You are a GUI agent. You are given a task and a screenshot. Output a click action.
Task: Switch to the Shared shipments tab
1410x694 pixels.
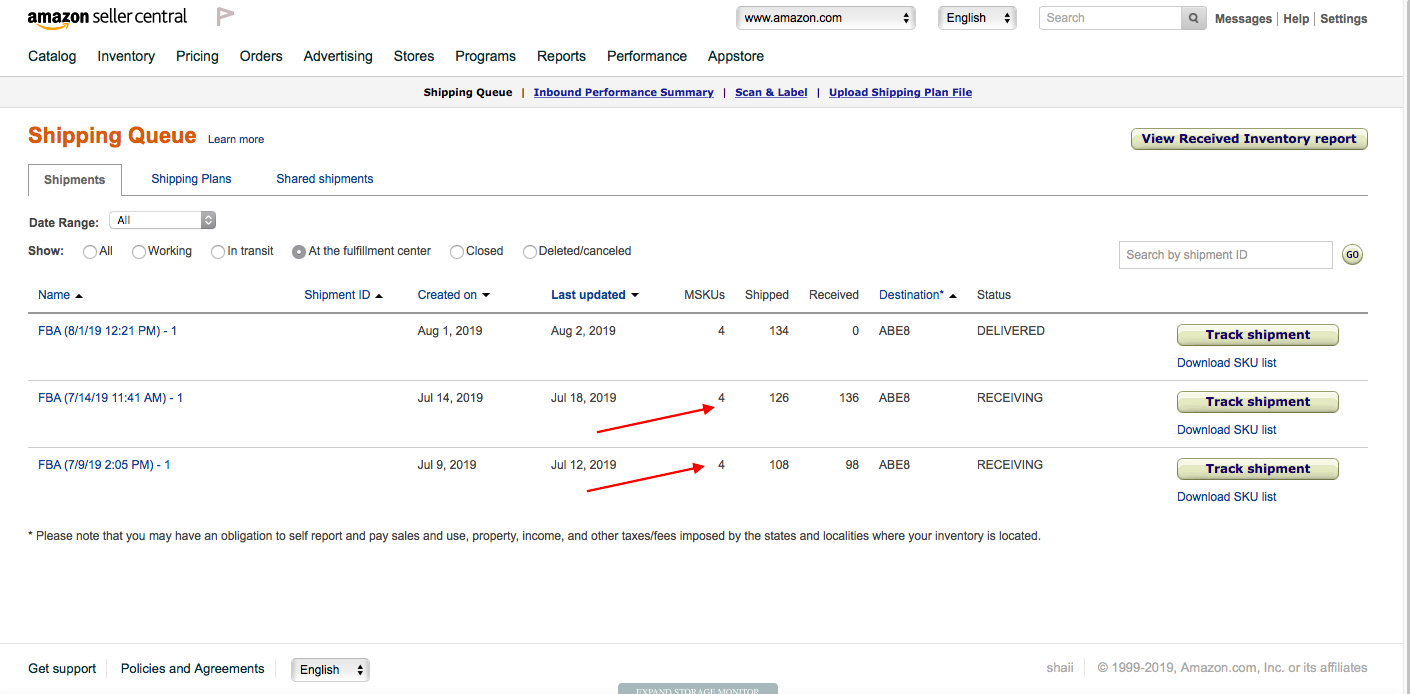325,179
